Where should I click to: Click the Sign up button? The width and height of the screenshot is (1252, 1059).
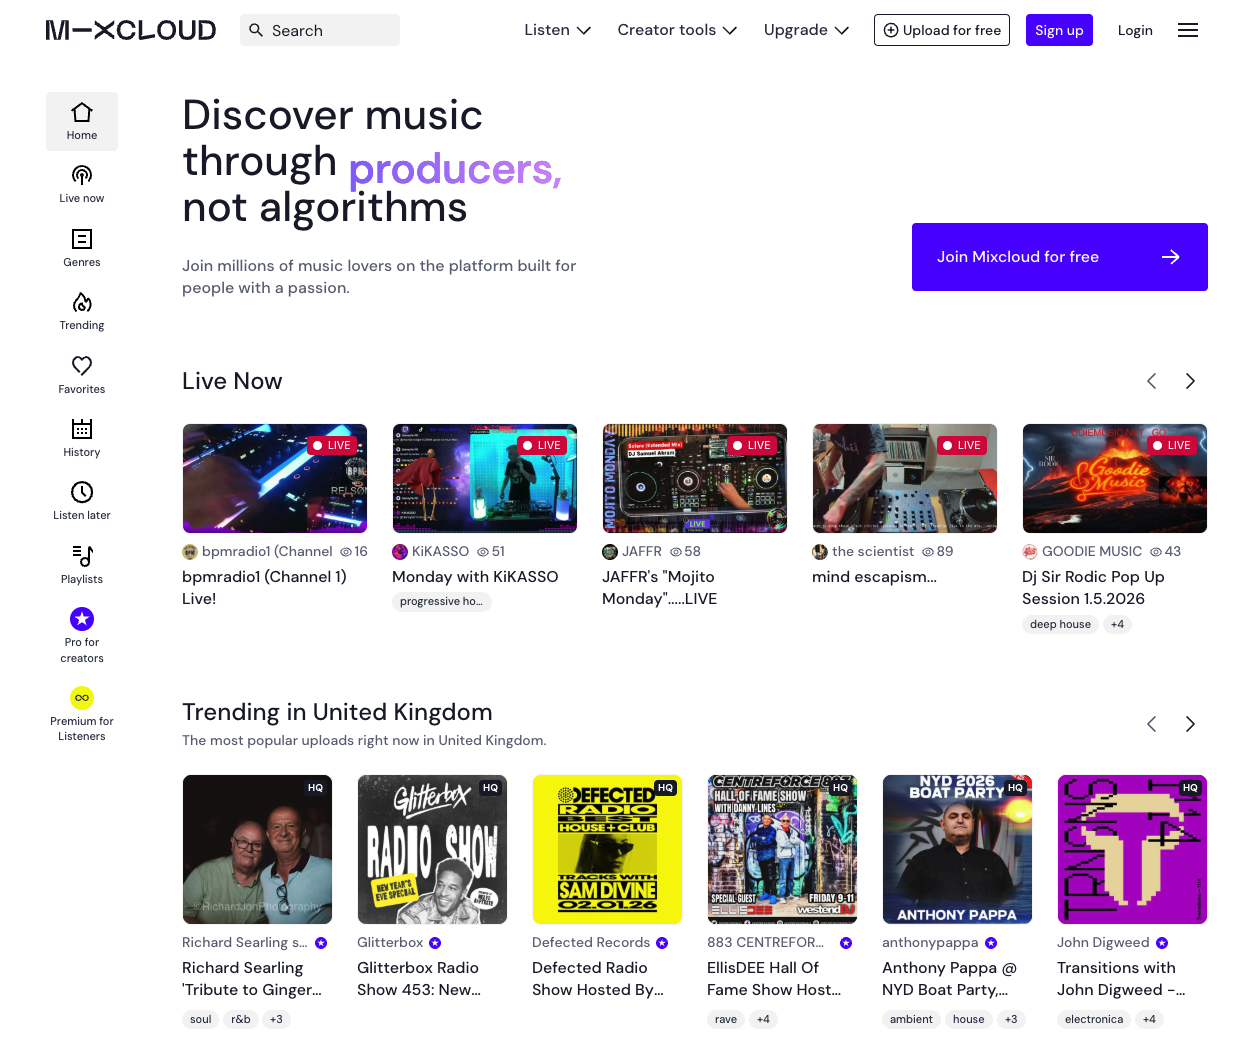click(1059, 30)
